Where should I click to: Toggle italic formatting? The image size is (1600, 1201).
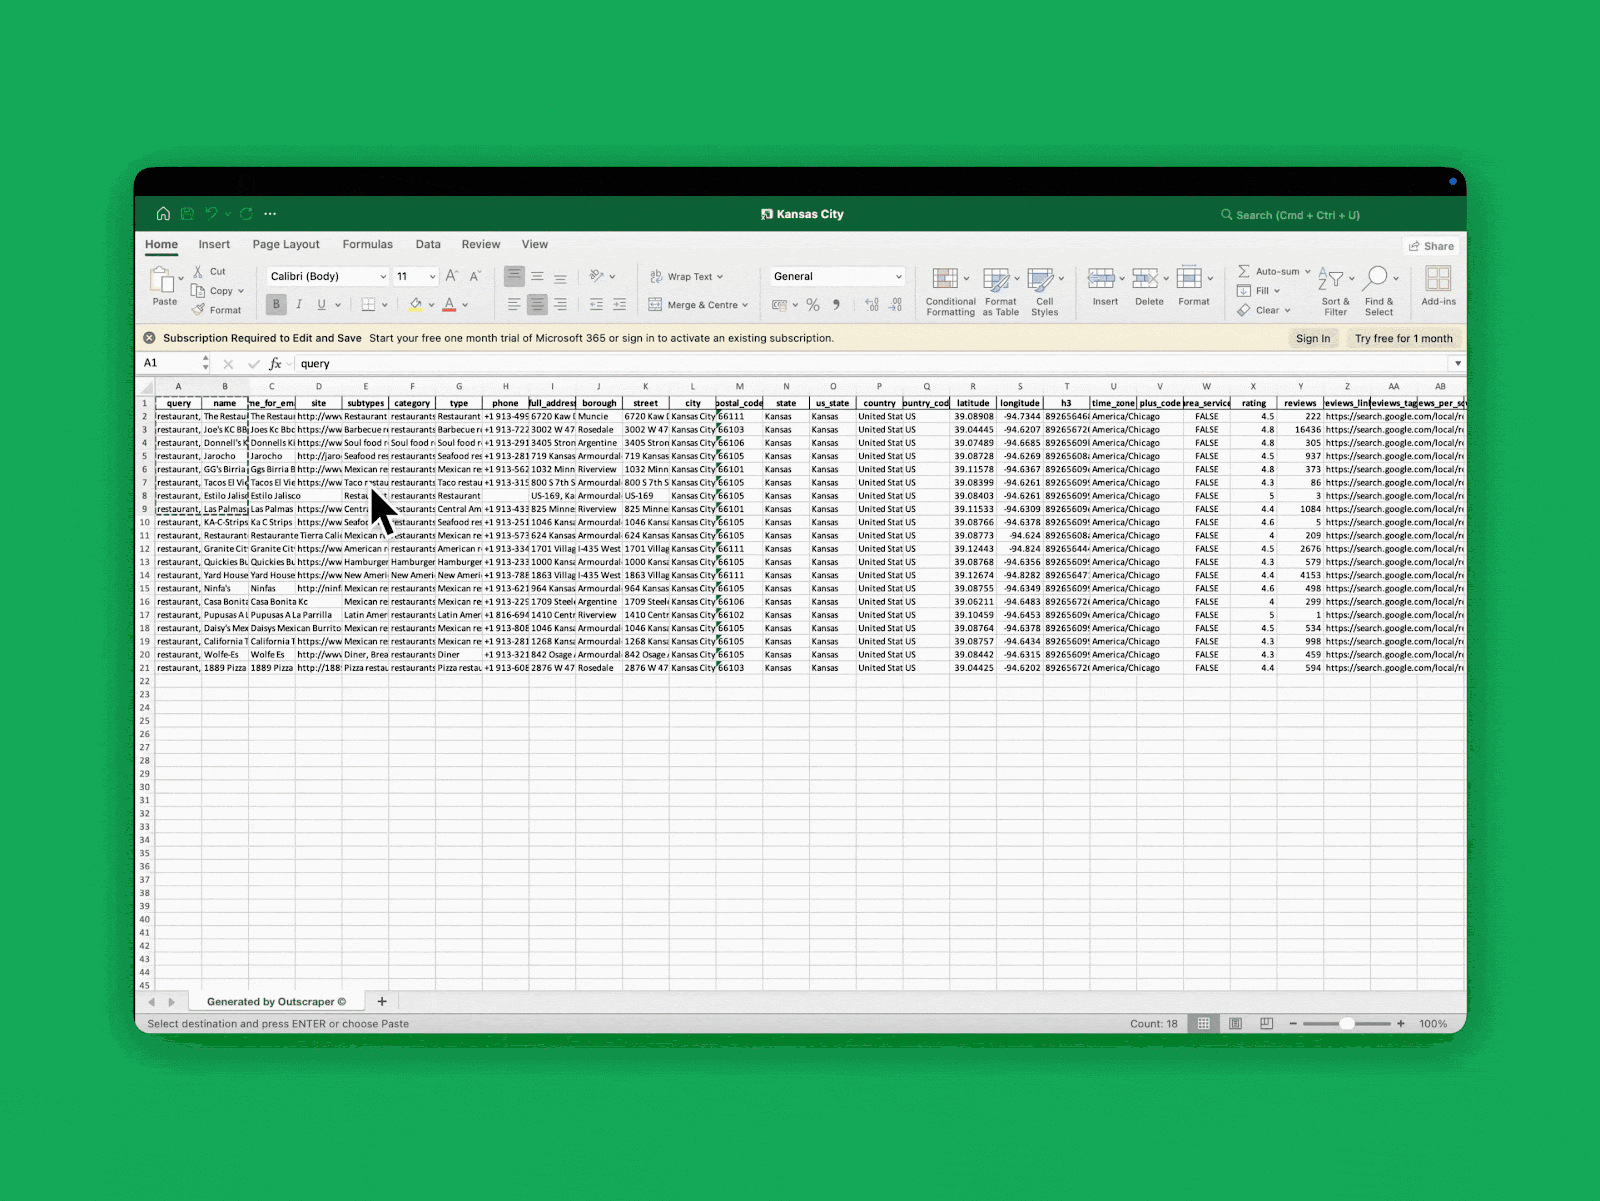coord(299,305)
